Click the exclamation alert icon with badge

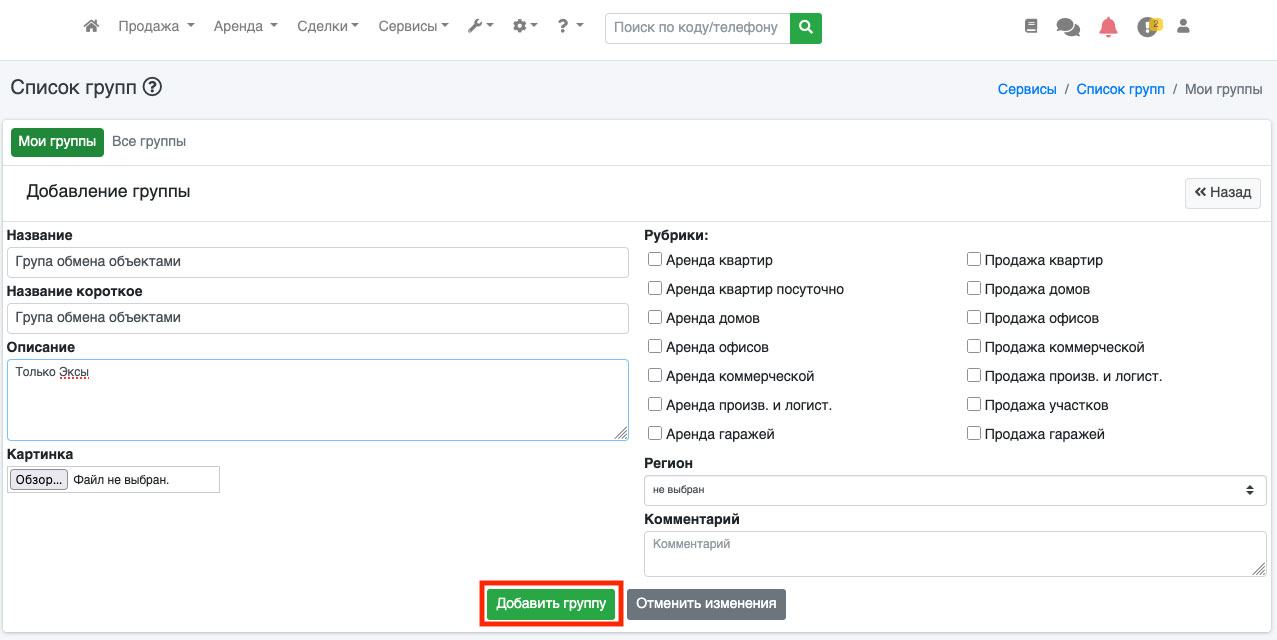click(x=1147, y=28)
